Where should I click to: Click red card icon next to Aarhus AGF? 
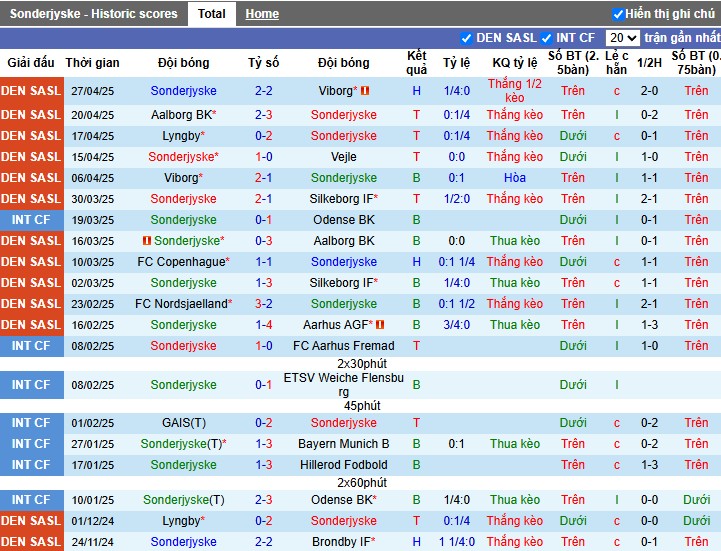point(380,325)
